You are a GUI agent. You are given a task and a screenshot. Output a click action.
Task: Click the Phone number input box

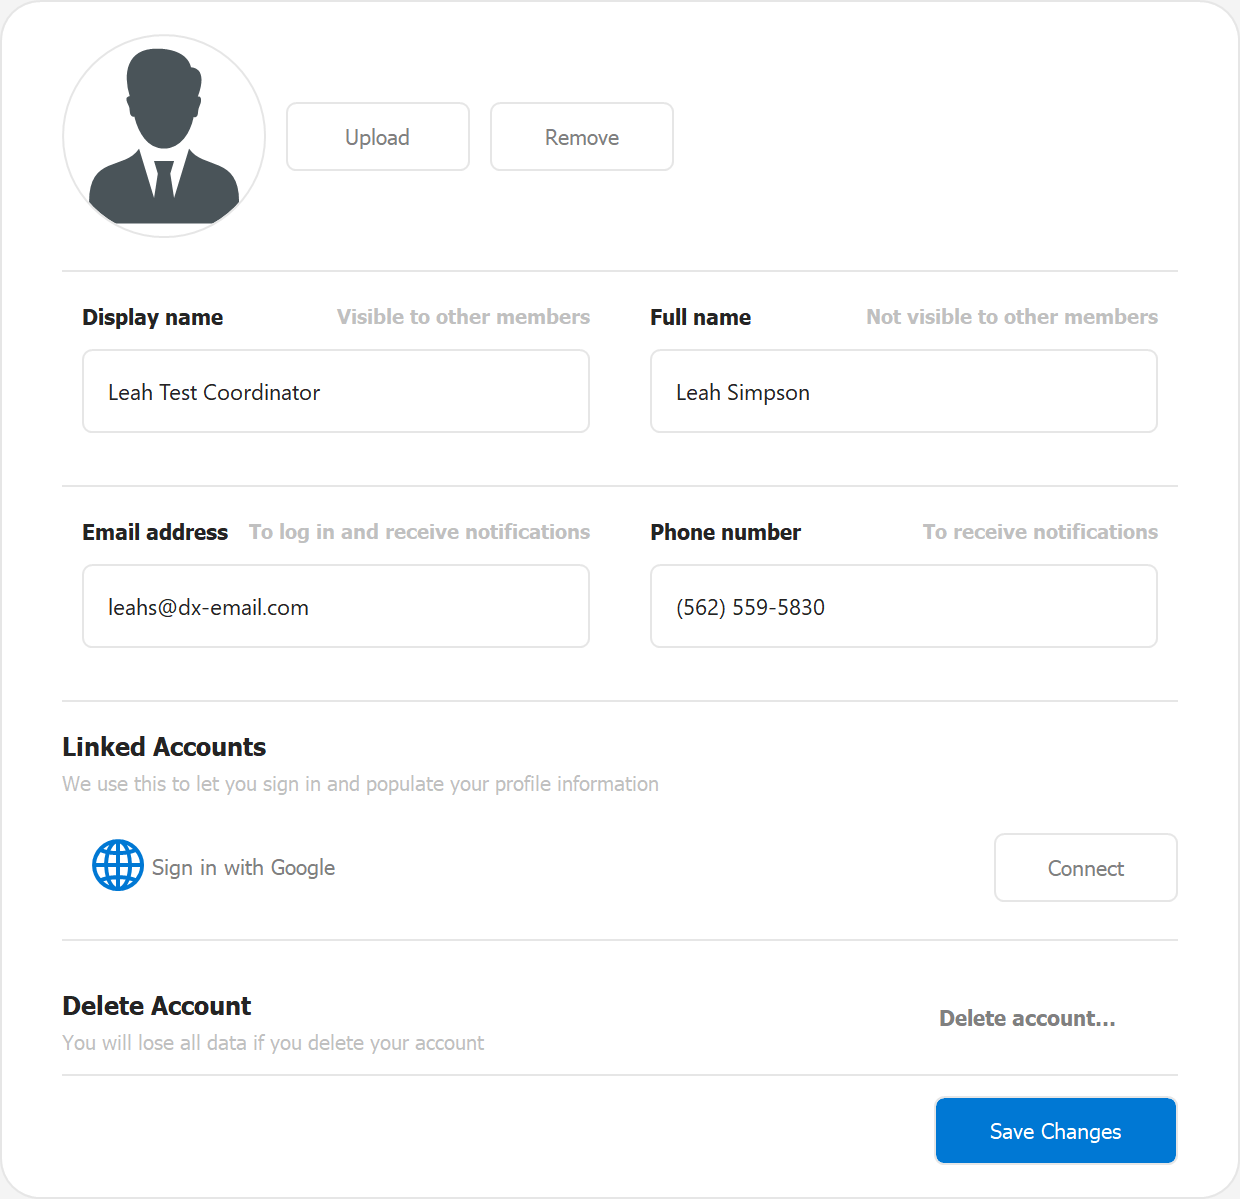coord(903,607)
